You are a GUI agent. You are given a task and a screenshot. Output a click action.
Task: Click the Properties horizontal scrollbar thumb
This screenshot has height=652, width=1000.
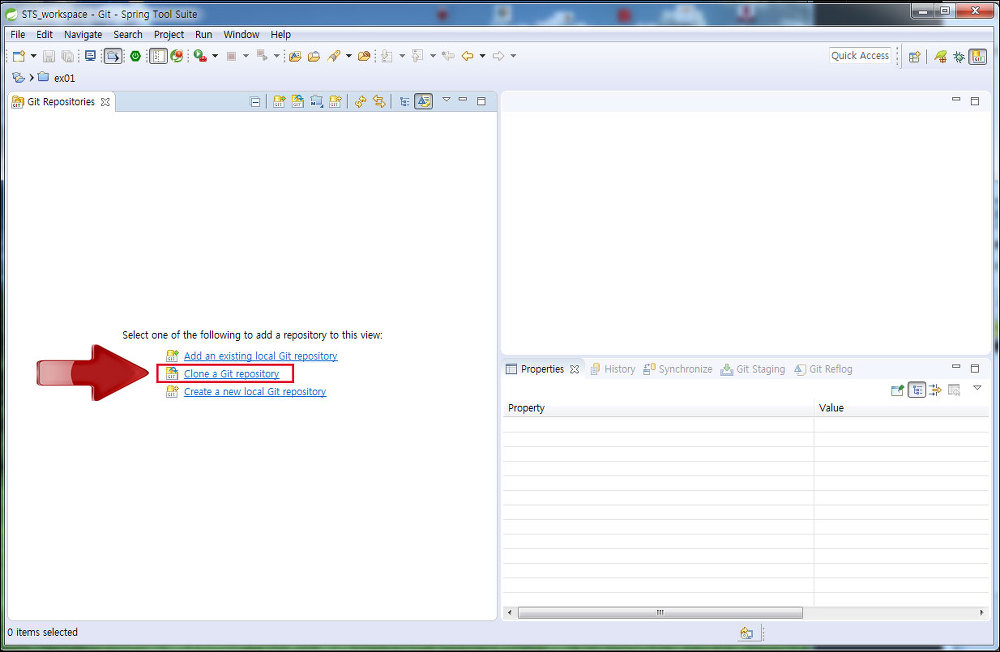(660, 612)
